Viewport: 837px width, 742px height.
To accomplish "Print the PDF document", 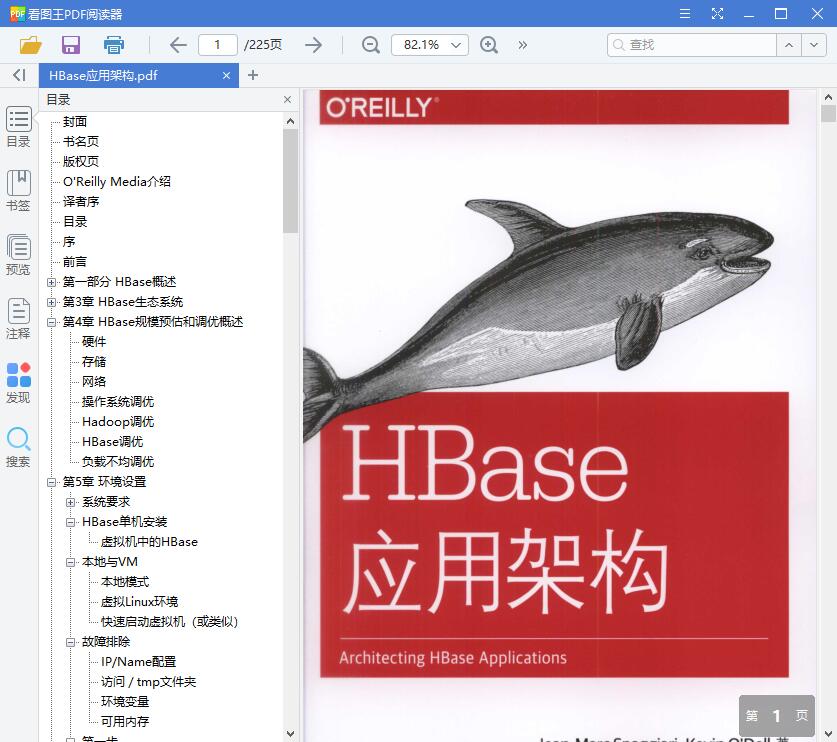I will point(114,45).
